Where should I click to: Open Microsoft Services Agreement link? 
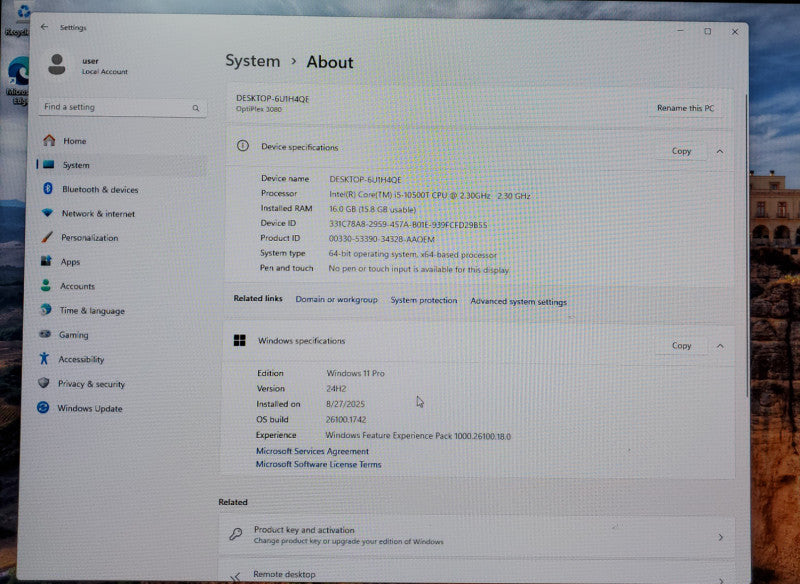point(312,451)
